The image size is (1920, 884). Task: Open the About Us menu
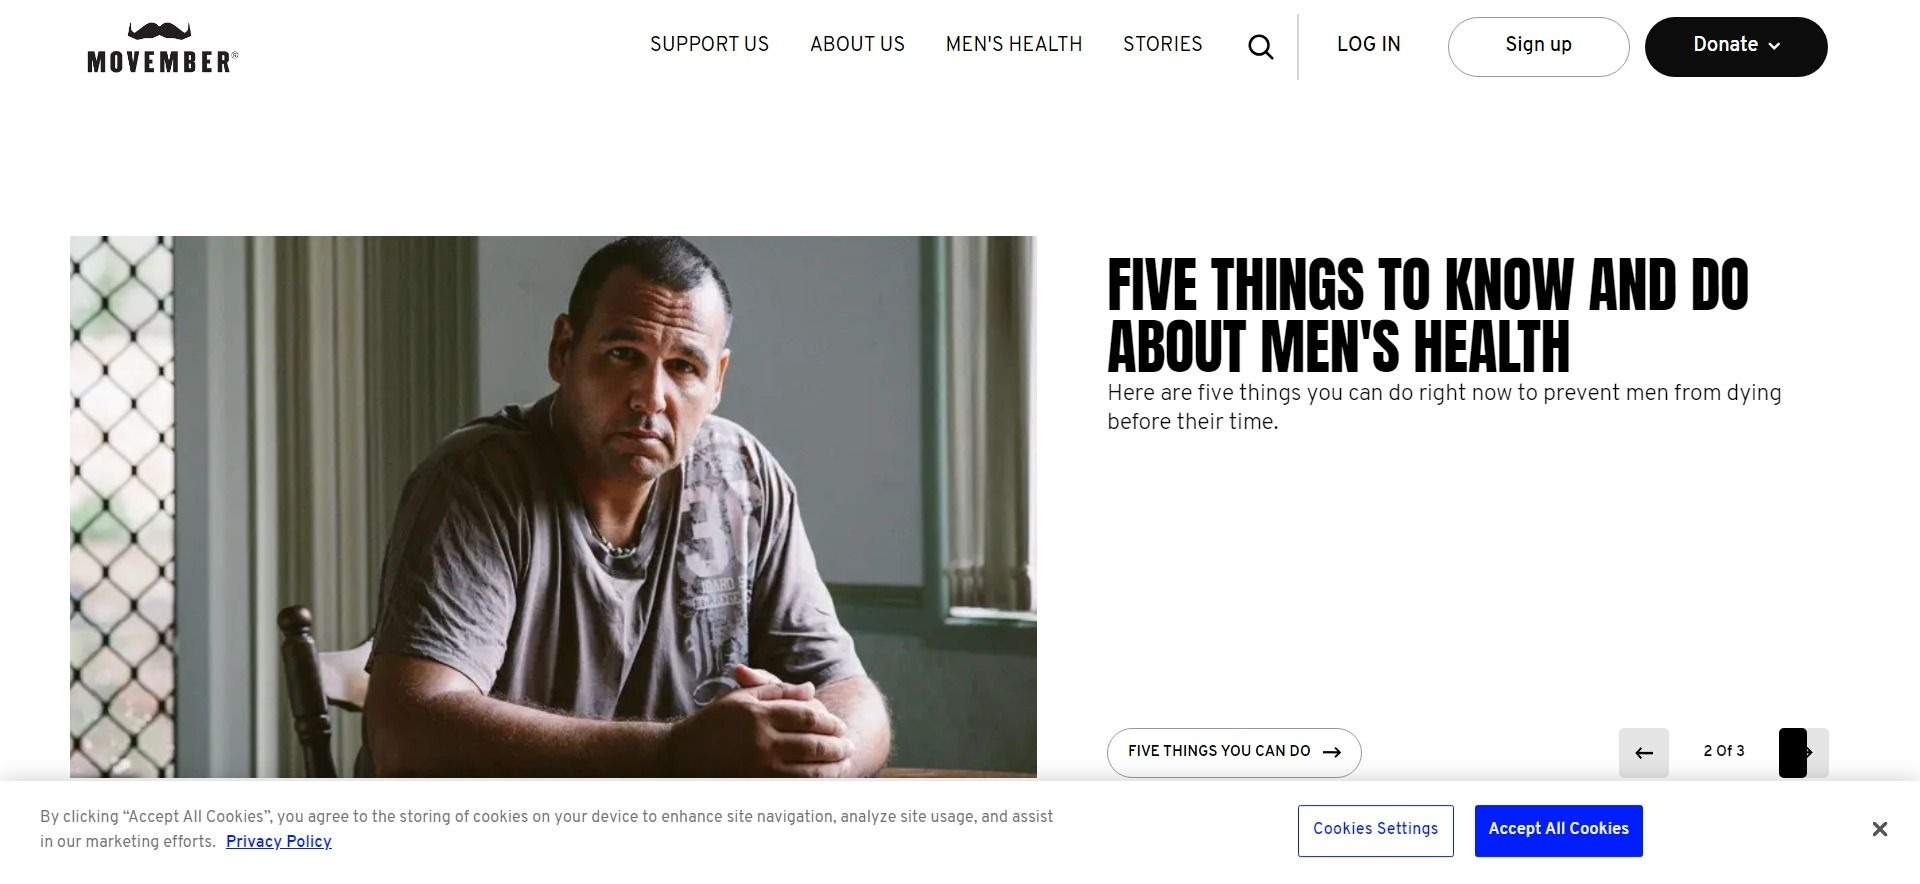857,44
